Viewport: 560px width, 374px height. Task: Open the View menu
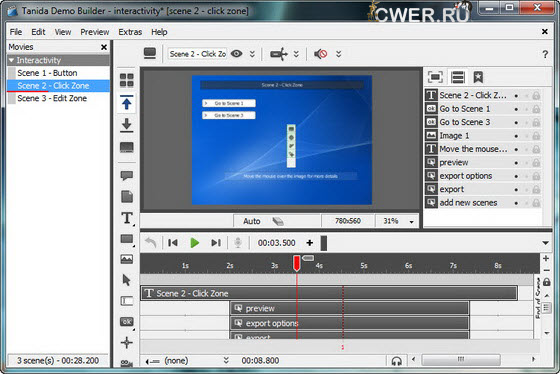(63, 32)
